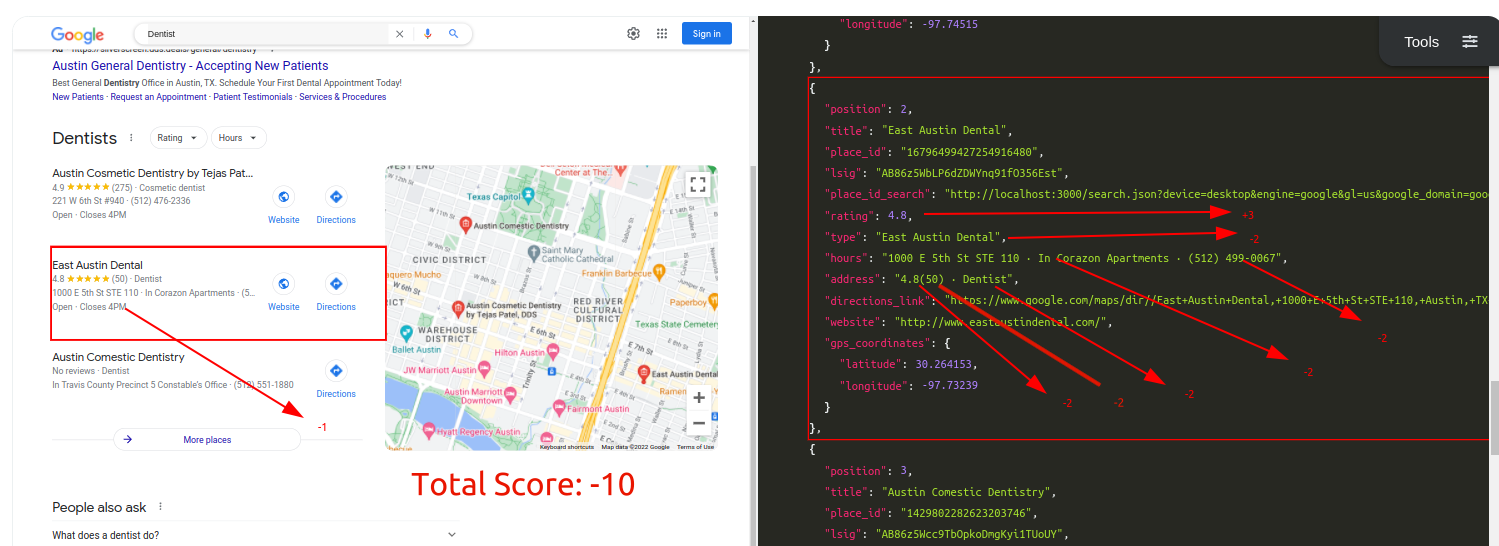Open map Keyboard shortcuts link
The image size is (1499, 546).
click(x=567, y=447)
